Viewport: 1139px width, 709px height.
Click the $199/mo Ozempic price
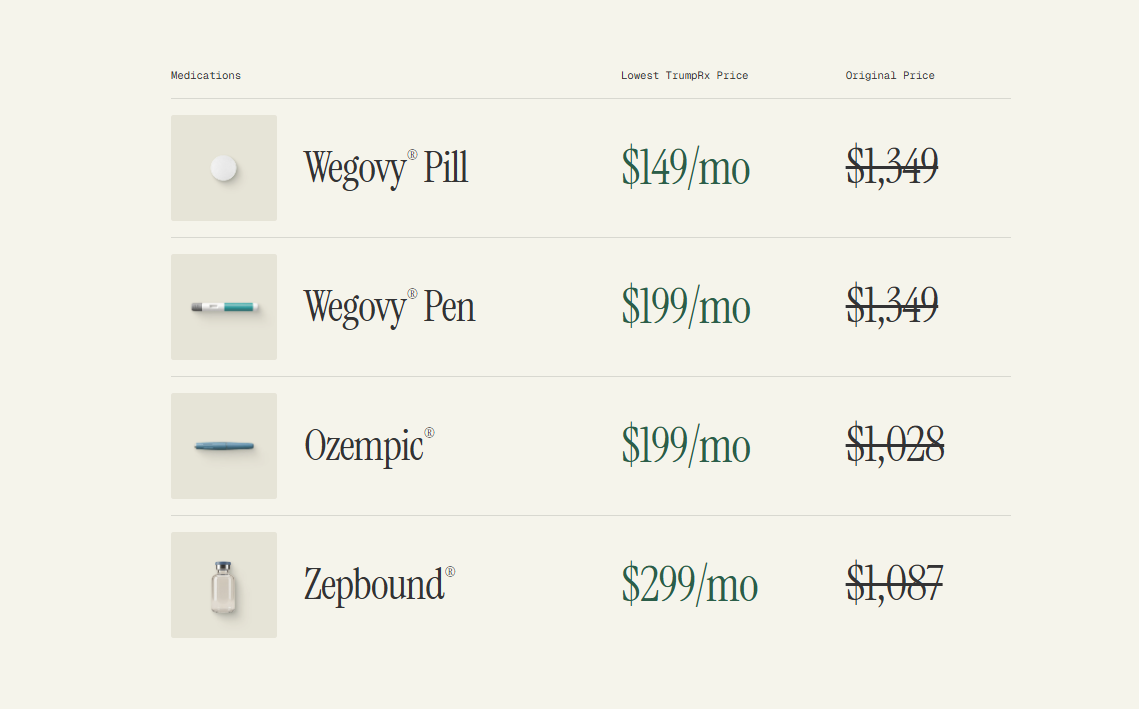686,445
